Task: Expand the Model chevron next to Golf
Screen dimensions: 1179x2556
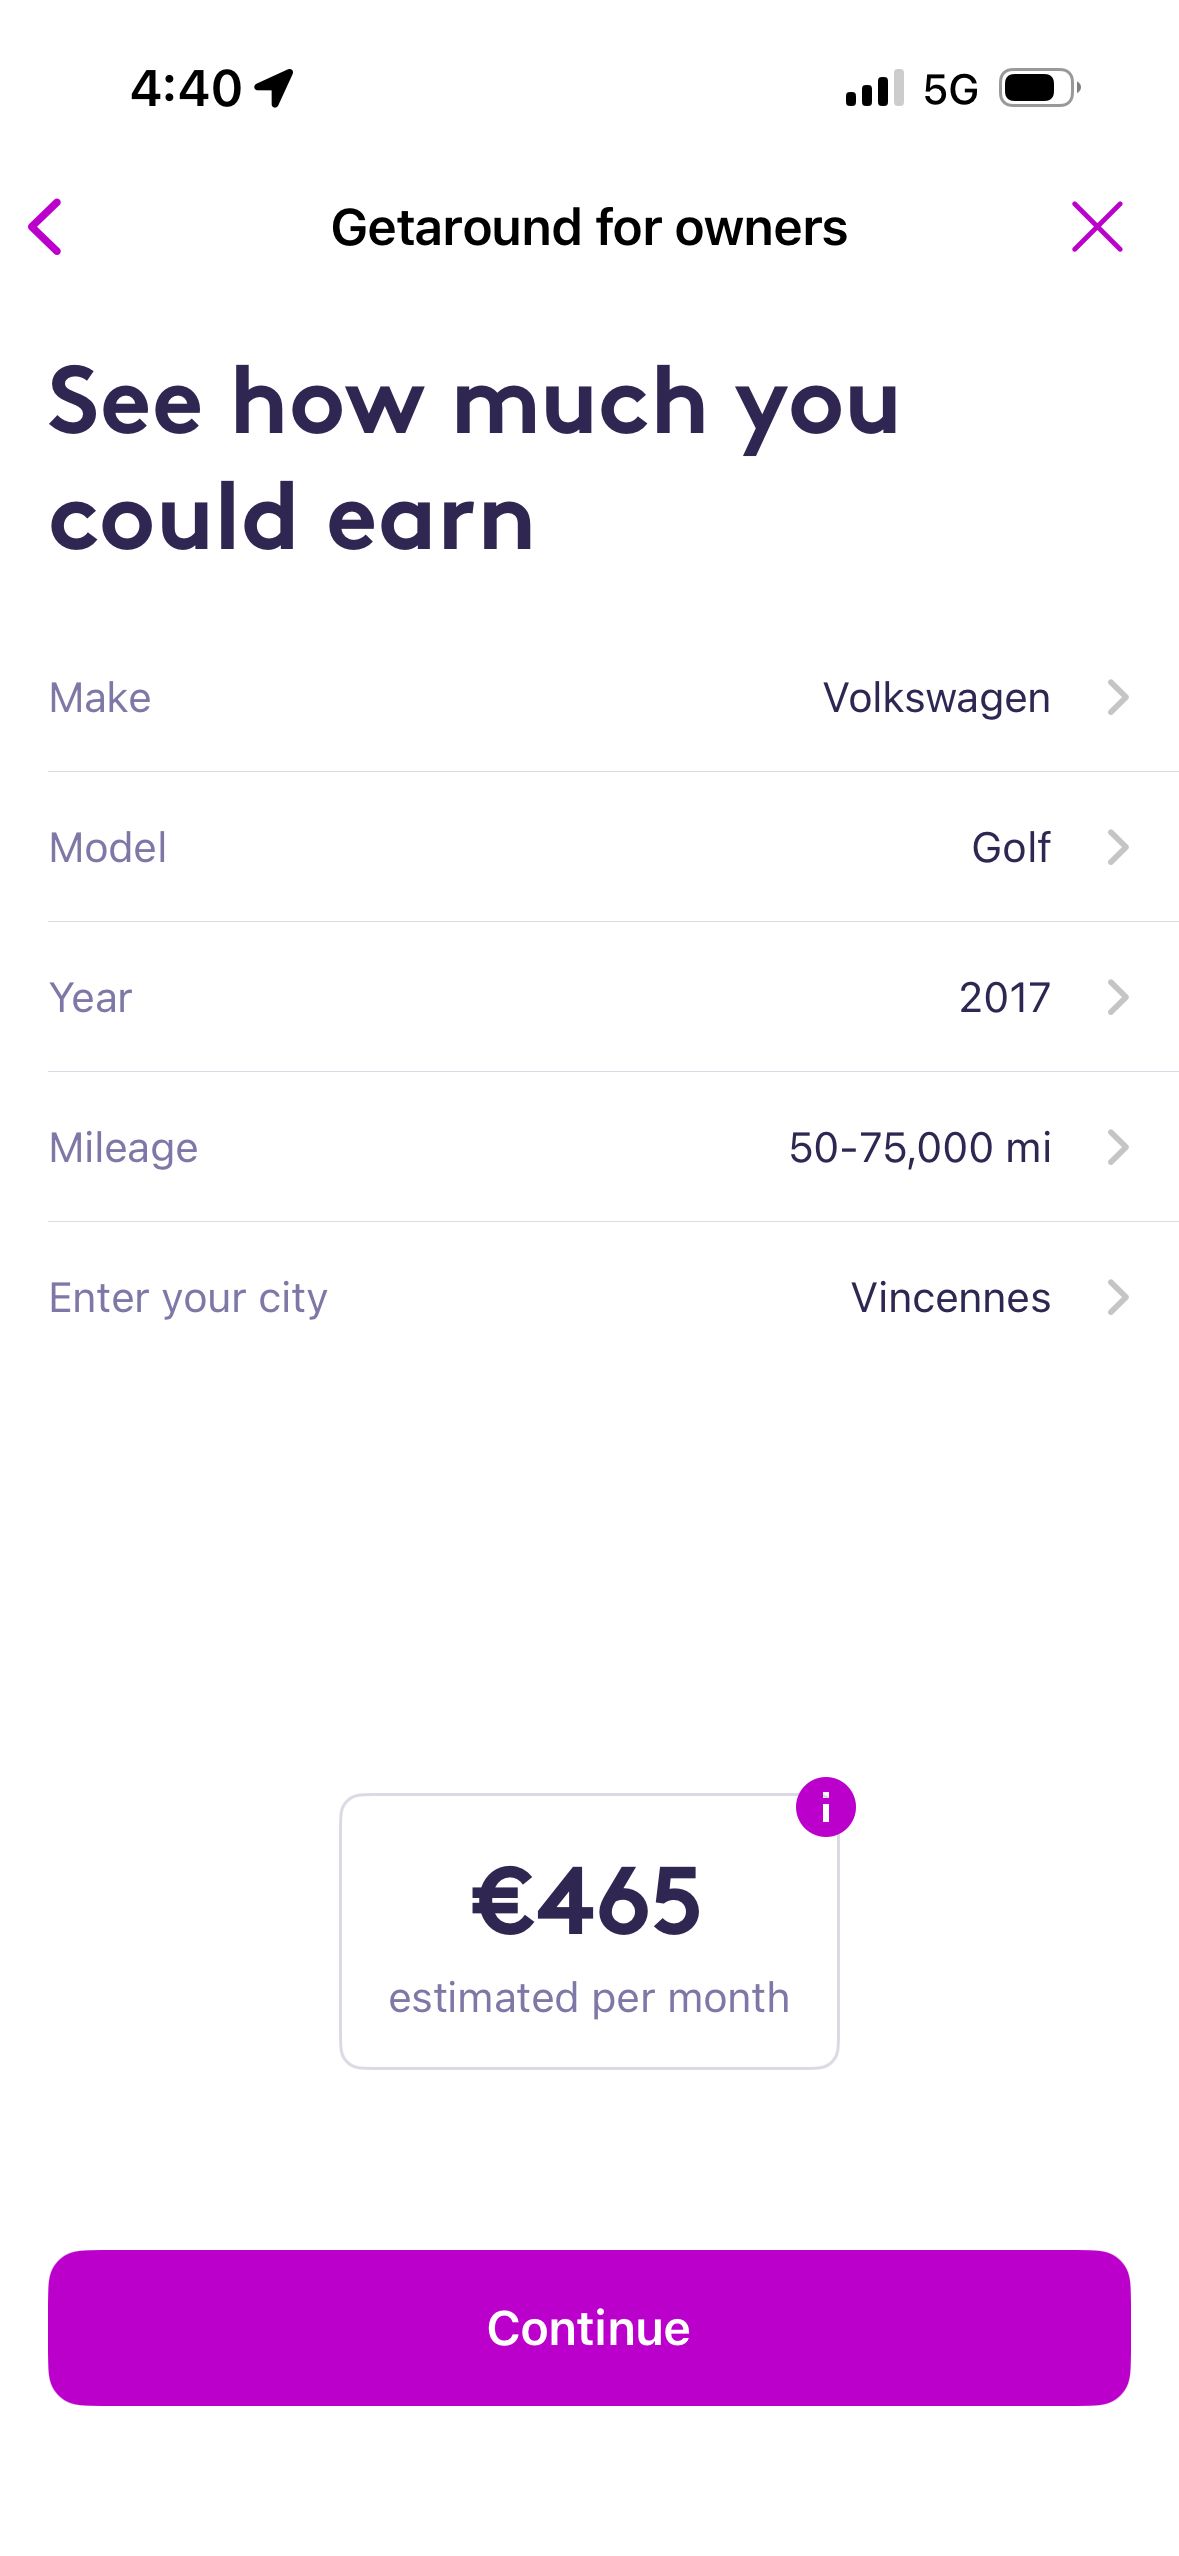Action: 1118,847
